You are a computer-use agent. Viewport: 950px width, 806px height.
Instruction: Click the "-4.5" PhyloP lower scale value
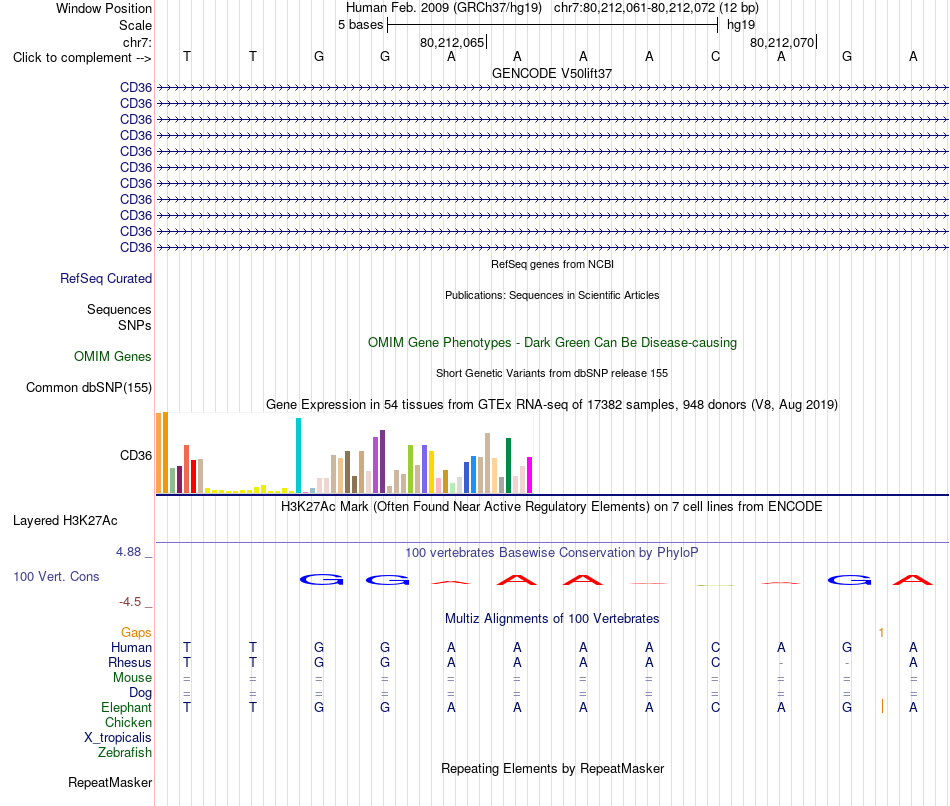(x=130, y=602)
